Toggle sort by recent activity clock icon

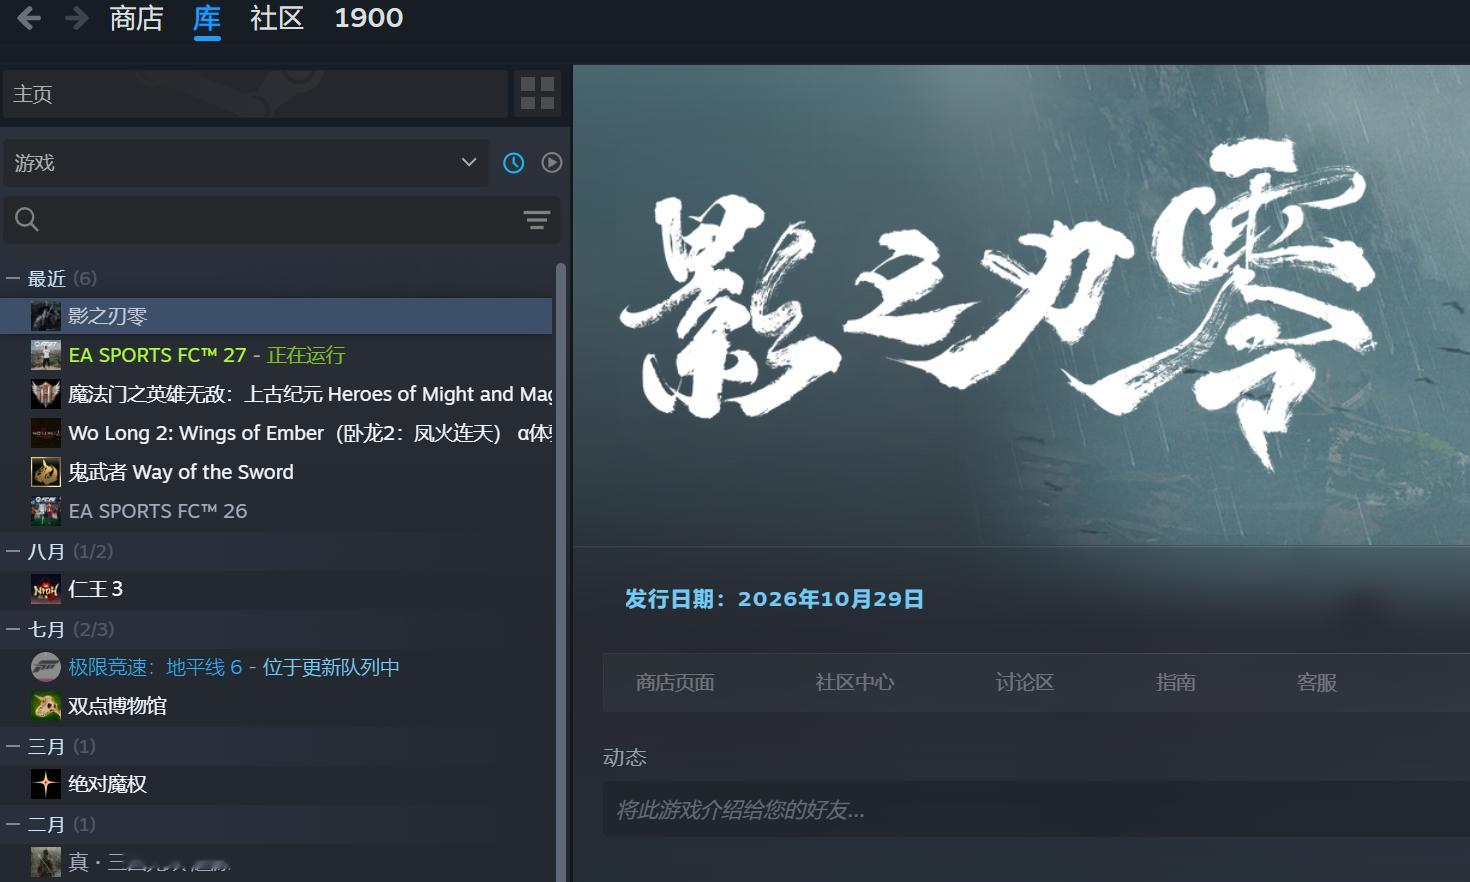513,162
